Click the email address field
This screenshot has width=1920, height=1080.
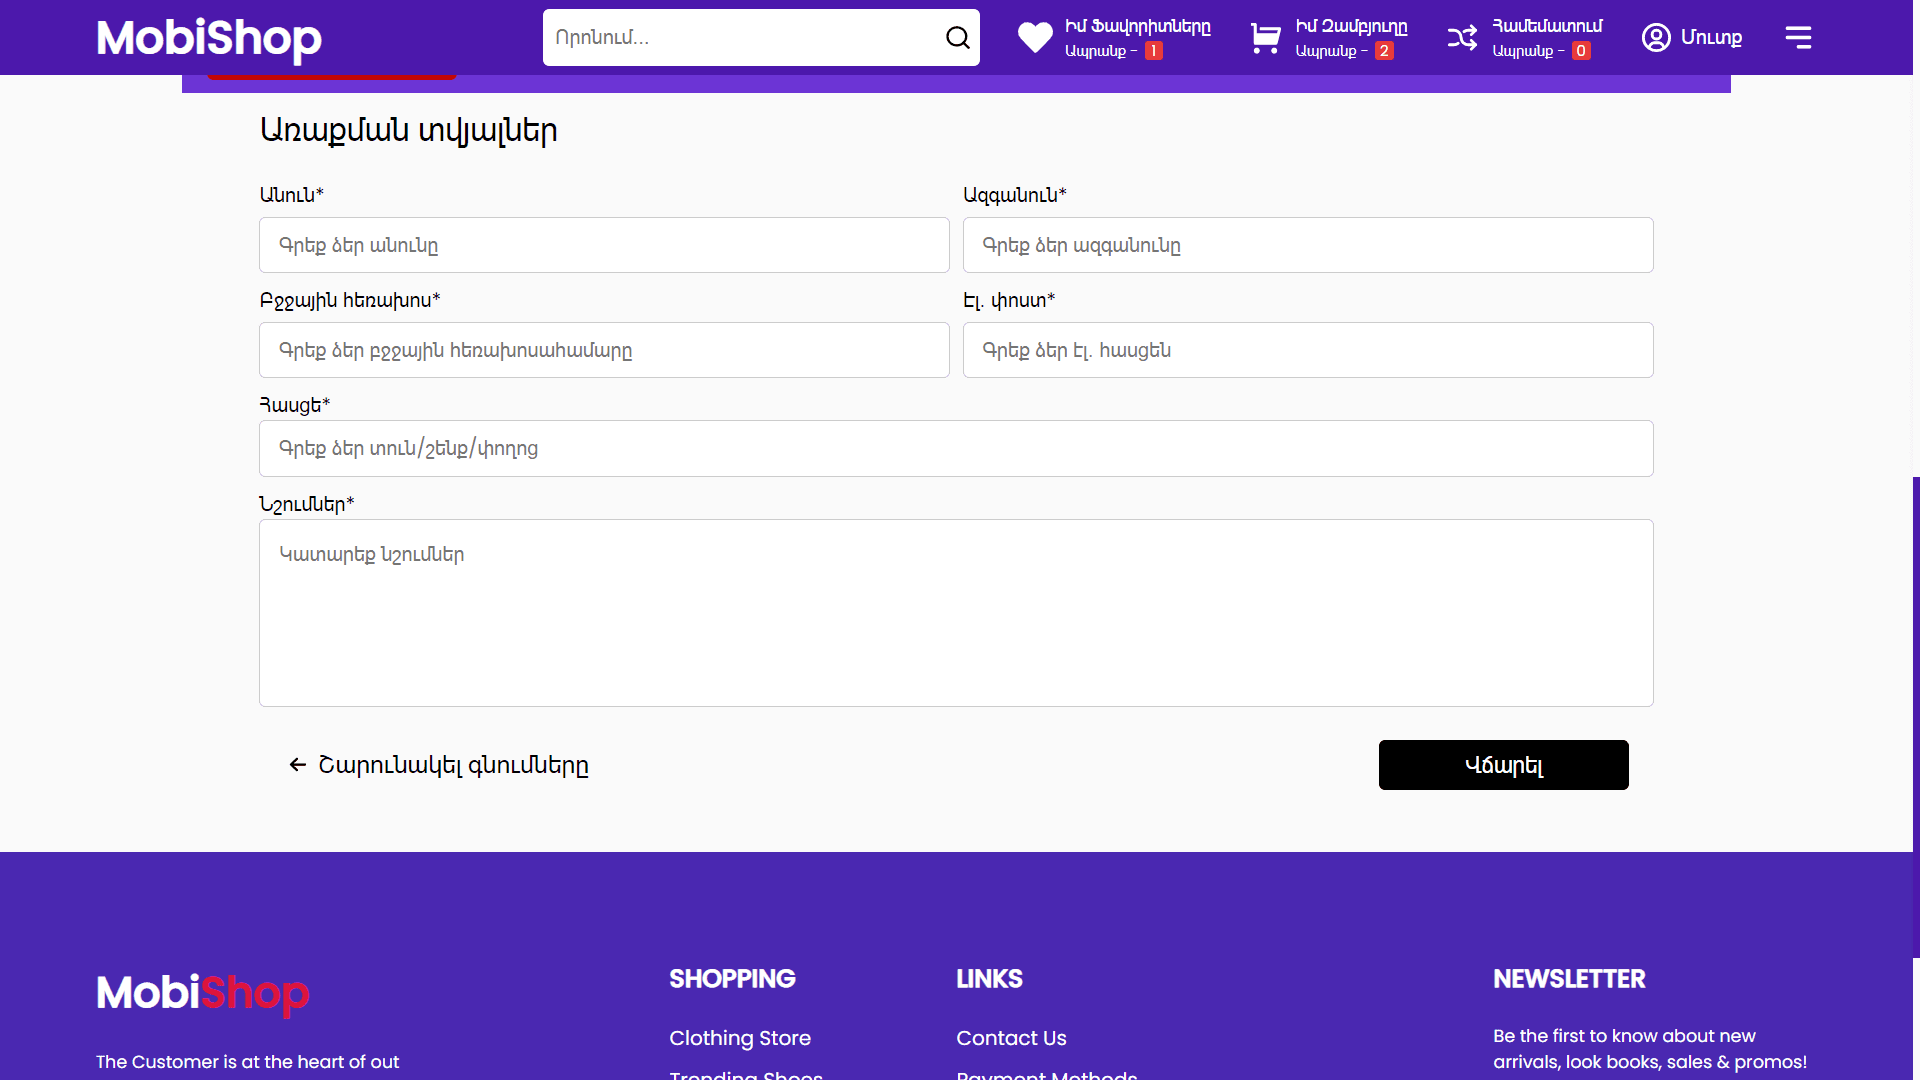point(1307,350)
